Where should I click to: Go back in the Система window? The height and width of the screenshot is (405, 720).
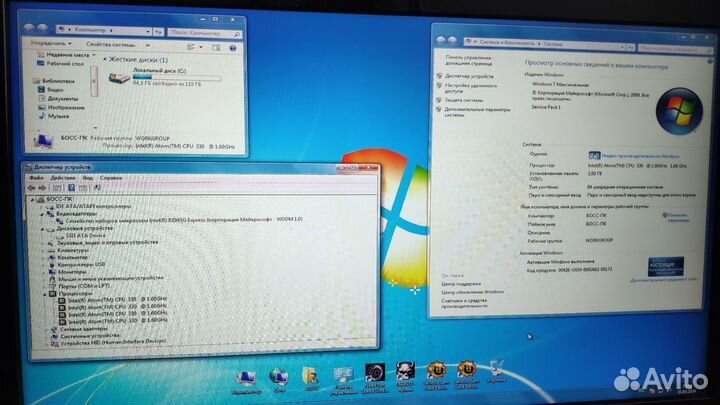point(440,40)
